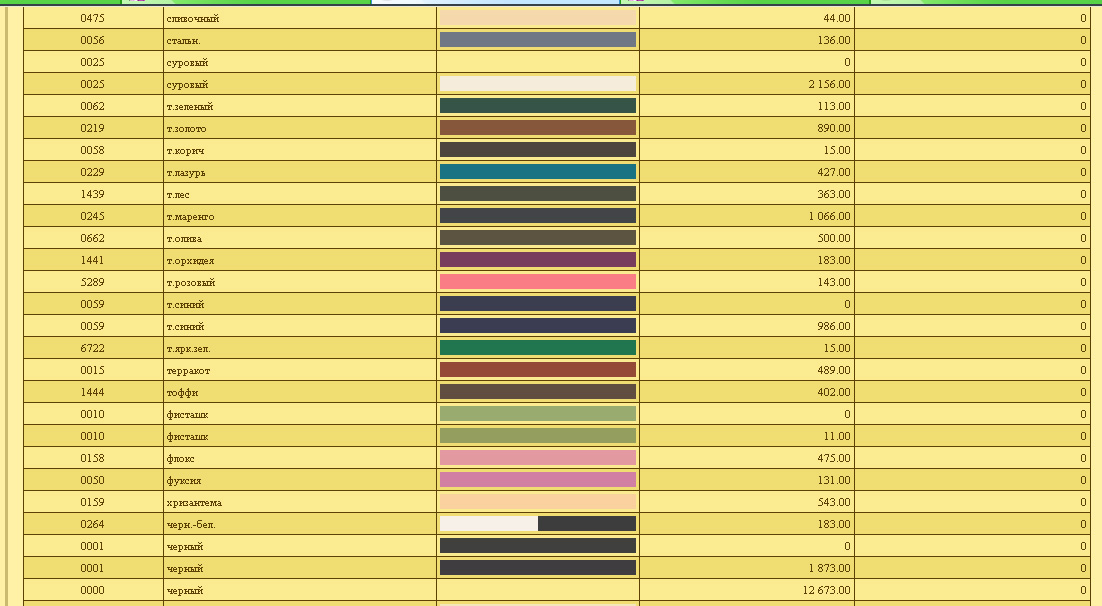Select code cell 0056
Image resolution: width=1102 pixels, height=606 pixels.
pos(92,40)
